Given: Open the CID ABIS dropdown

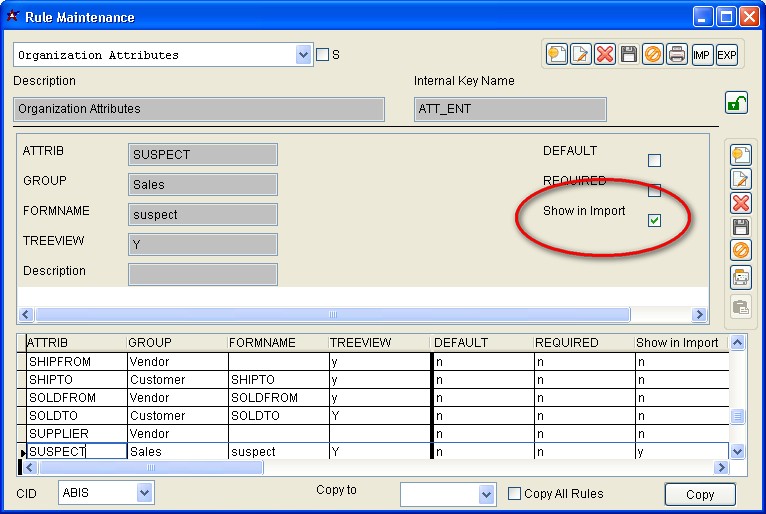Looking at the screenshot, I should (x=144, y=493).
